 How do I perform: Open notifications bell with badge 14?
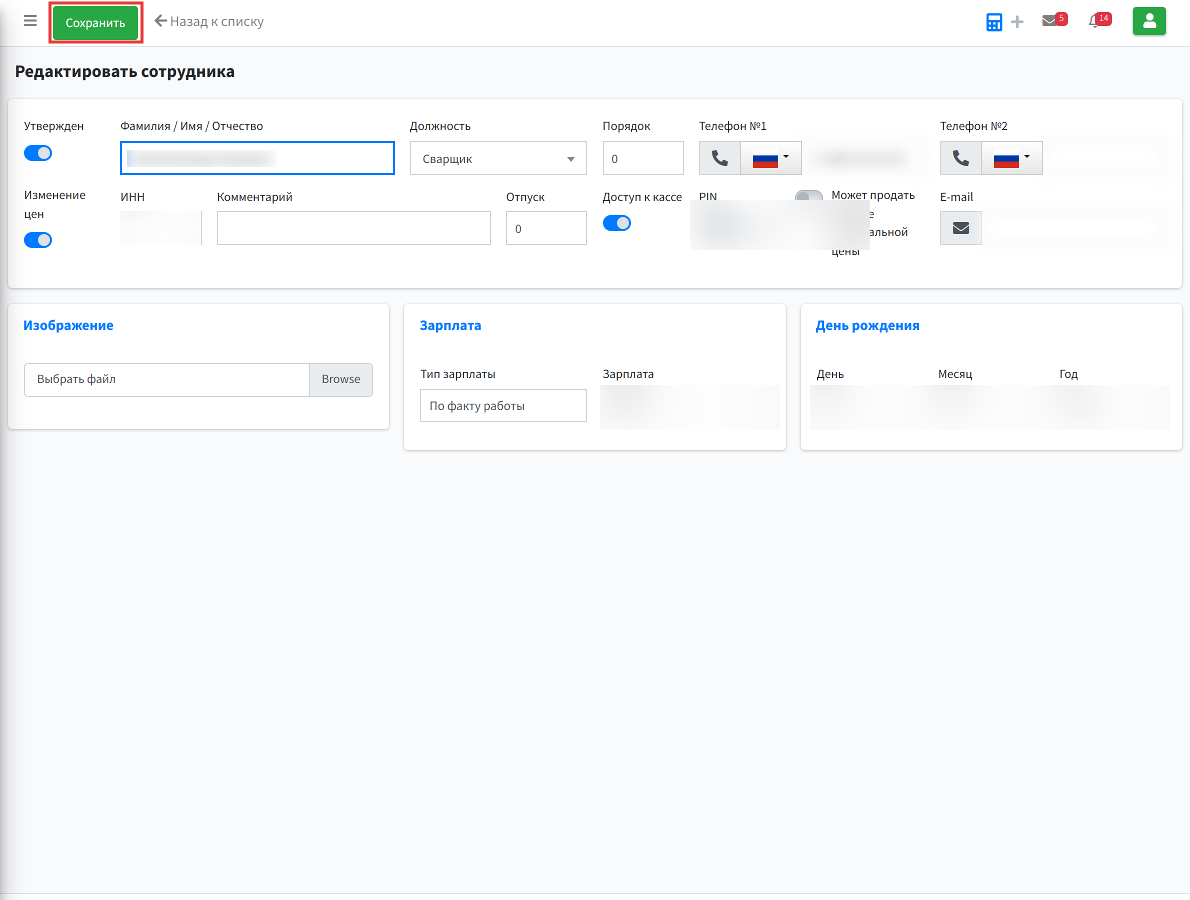1099,20
